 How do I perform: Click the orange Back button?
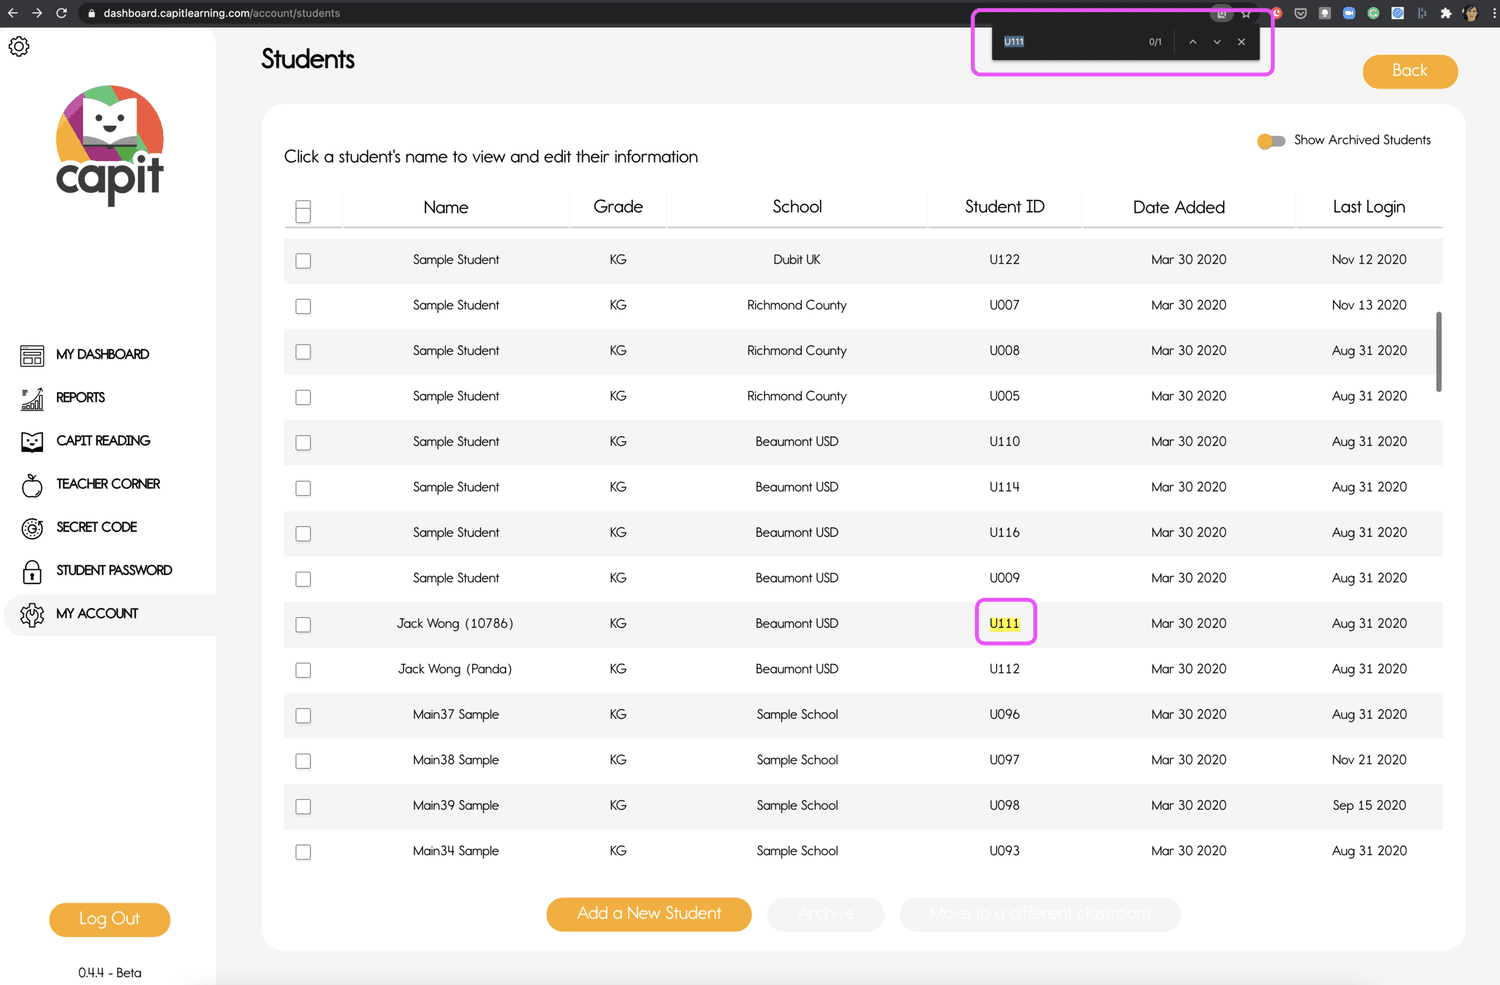pos(1410,71)
